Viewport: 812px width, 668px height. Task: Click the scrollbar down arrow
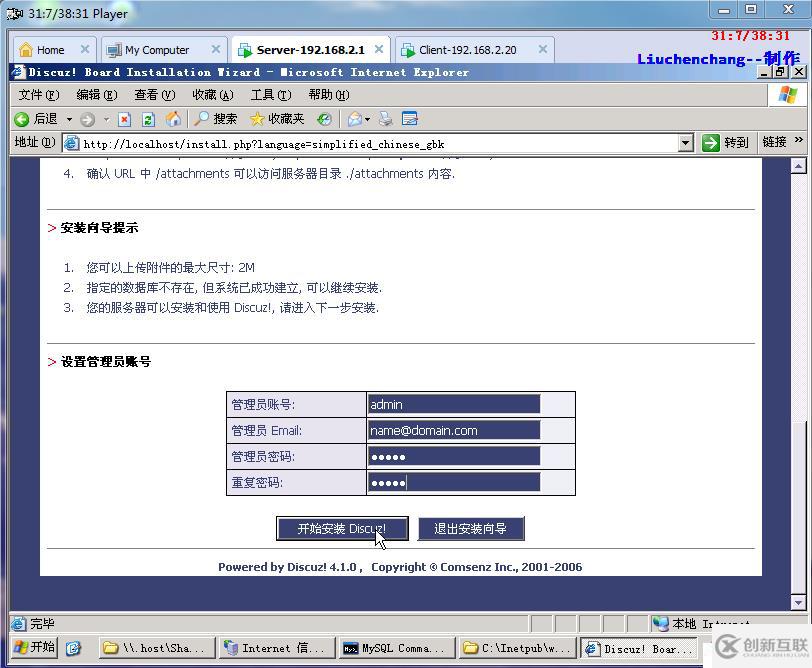(799, 602)
